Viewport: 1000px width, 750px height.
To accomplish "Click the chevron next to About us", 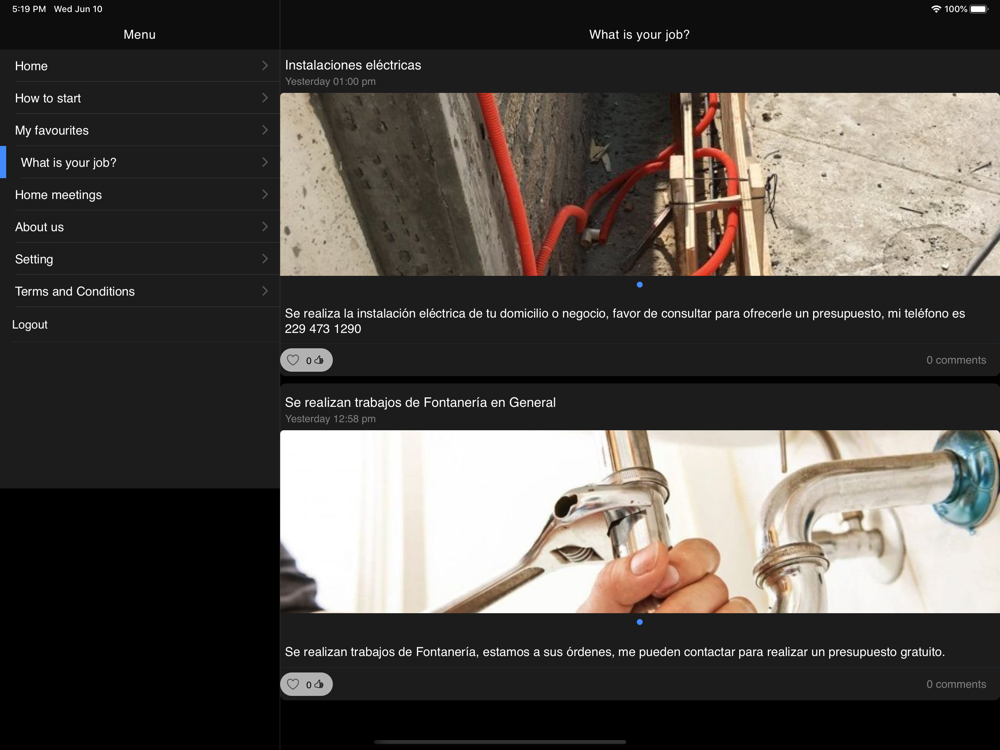I will pyautogui.click(x=265, y=227).
